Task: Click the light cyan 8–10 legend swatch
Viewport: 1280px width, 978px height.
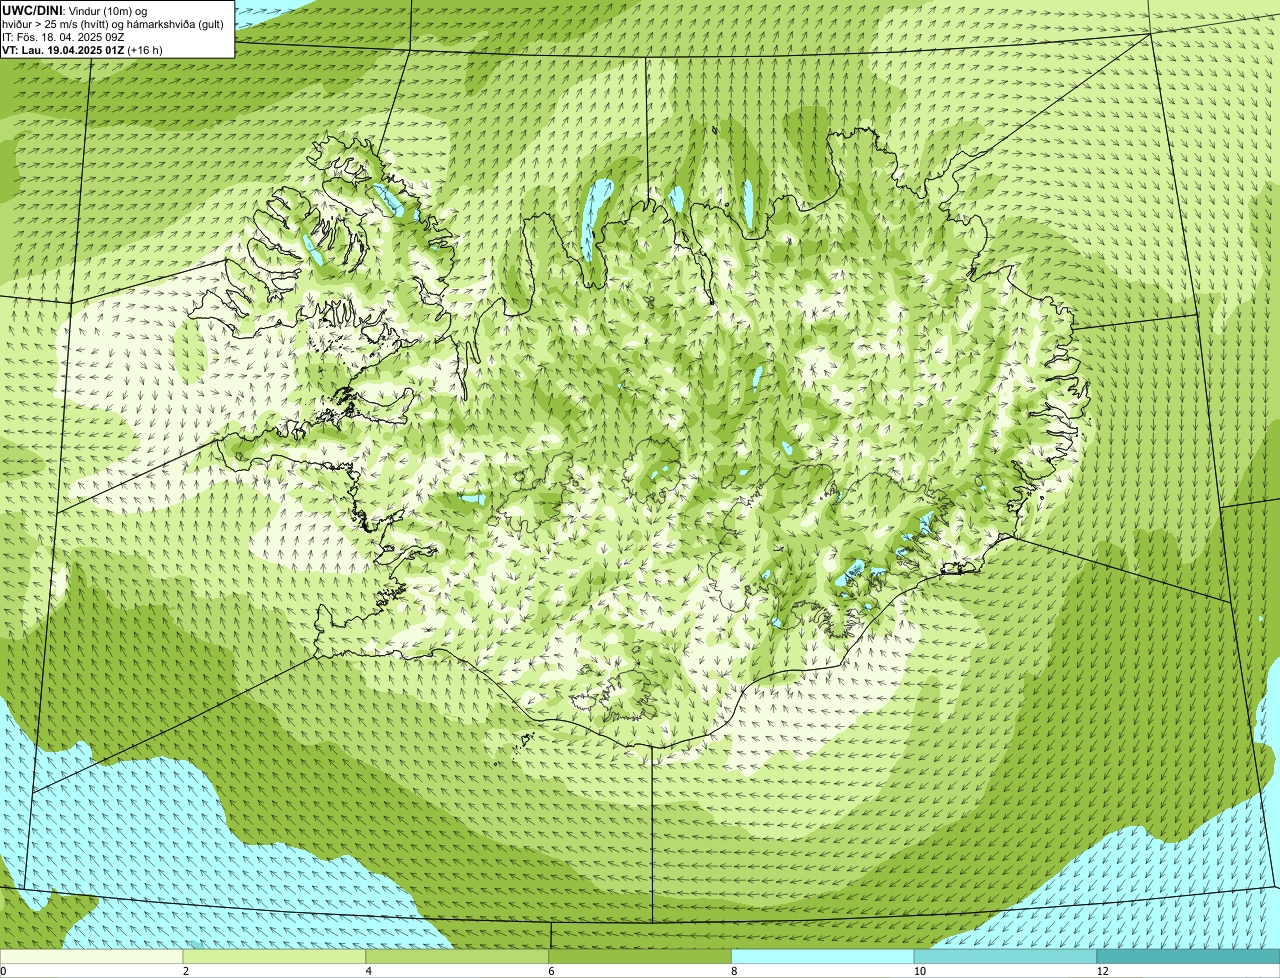Action: click(x=823, y=956)
